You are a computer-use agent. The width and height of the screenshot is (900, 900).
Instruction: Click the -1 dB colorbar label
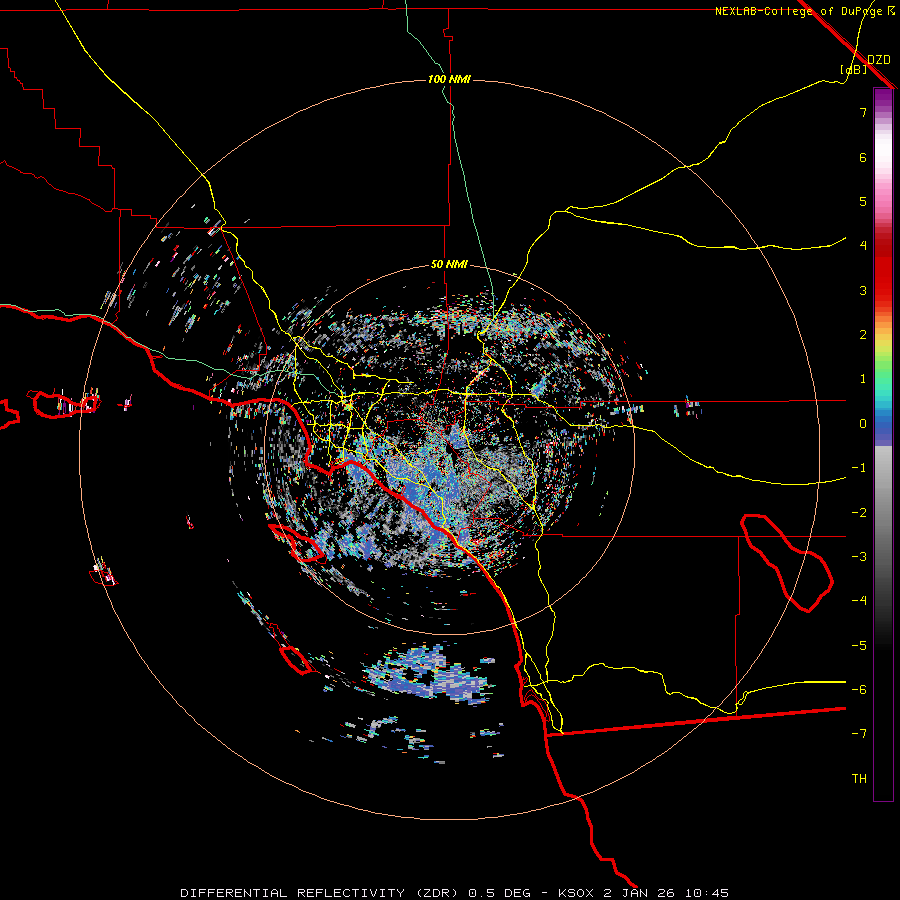859,468
